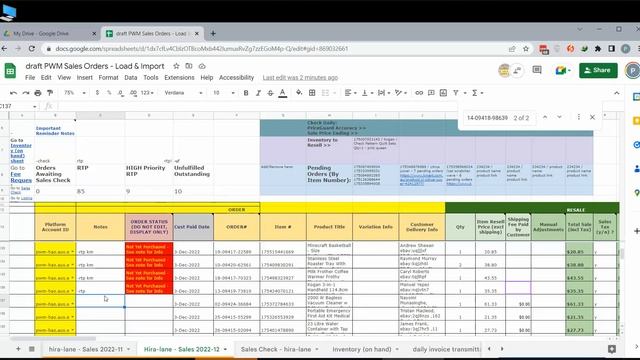Click the Share button

click(x=598, y=70)
